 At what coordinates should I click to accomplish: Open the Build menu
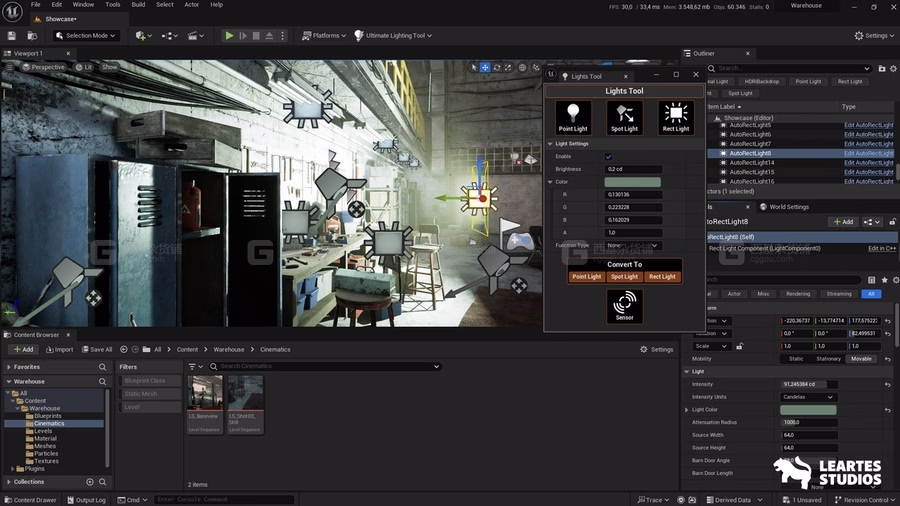pos(138,5)
